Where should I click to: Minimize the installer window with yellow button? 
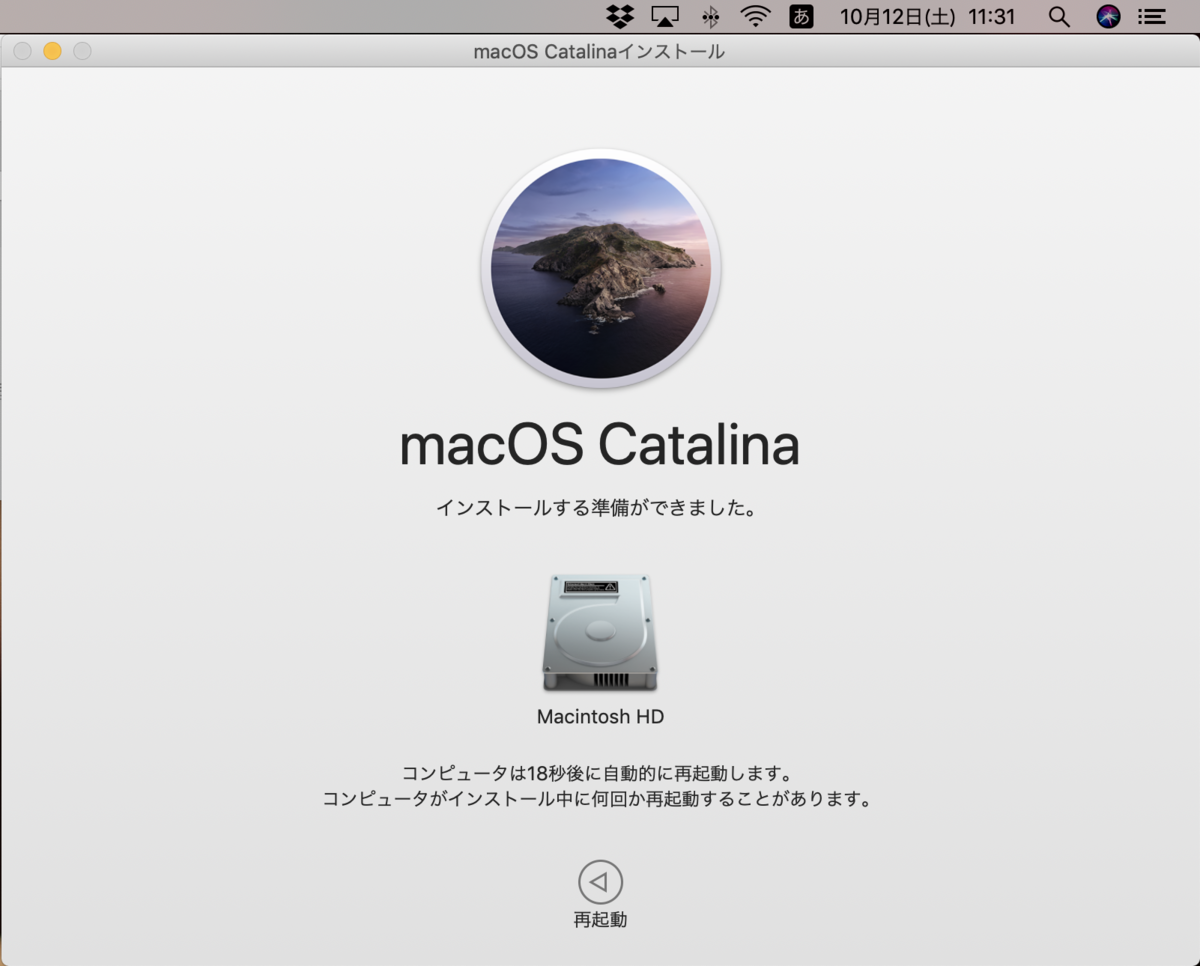(x=52, y=51)
